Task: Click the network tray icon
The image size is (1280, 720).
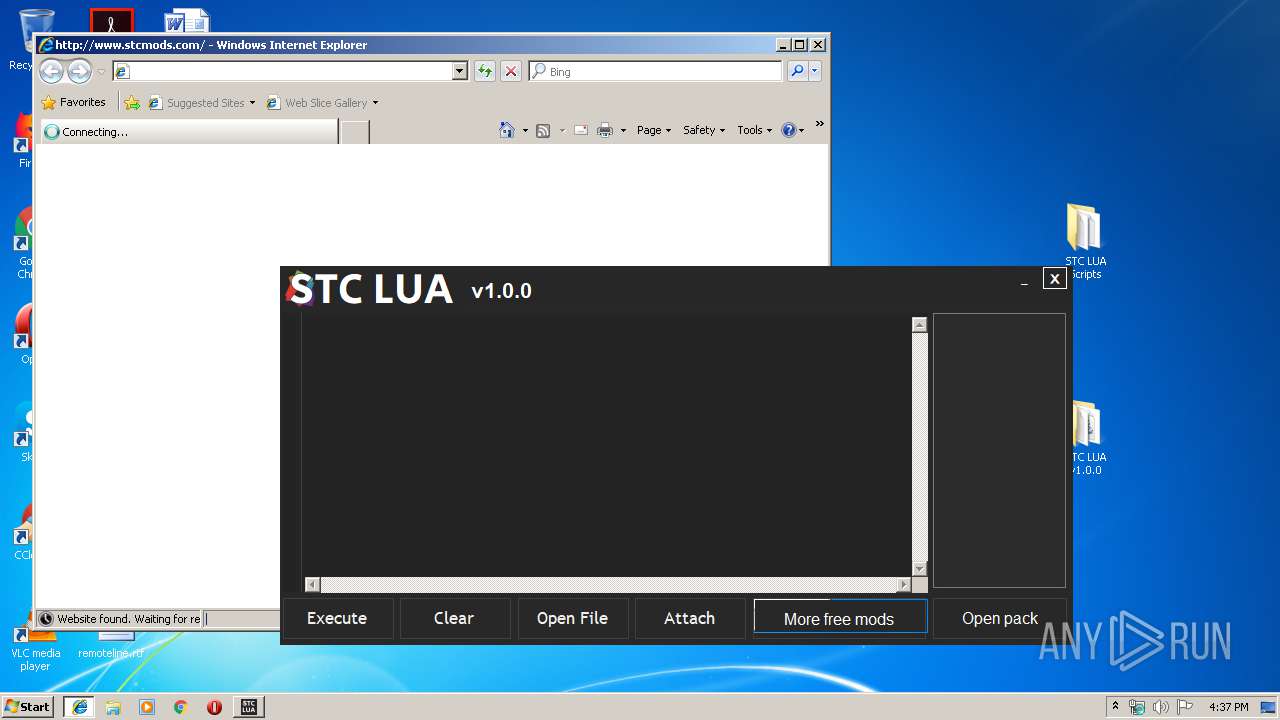Action: [x=1137, y=706]
